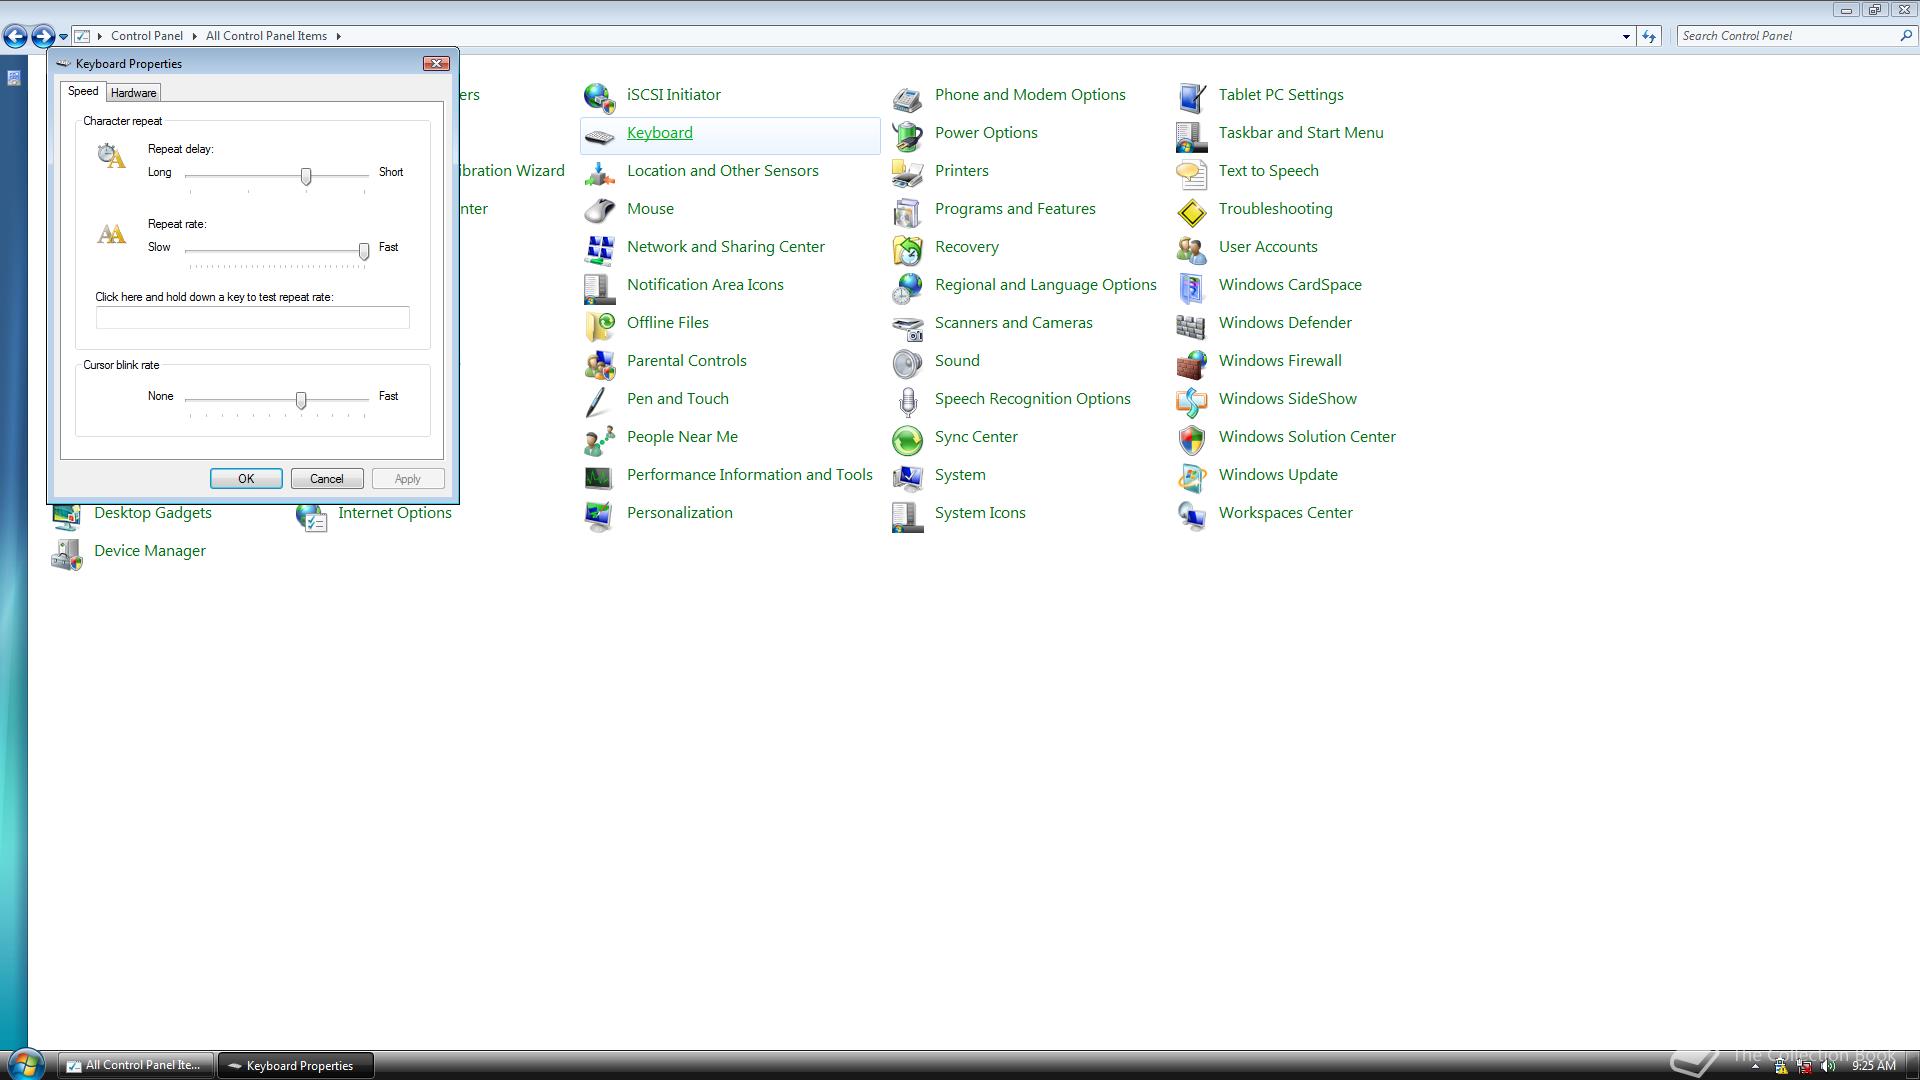
Task: Click Keyboard Properties taskbar button
Action: pyautogui.click(x=296, y=1065)
